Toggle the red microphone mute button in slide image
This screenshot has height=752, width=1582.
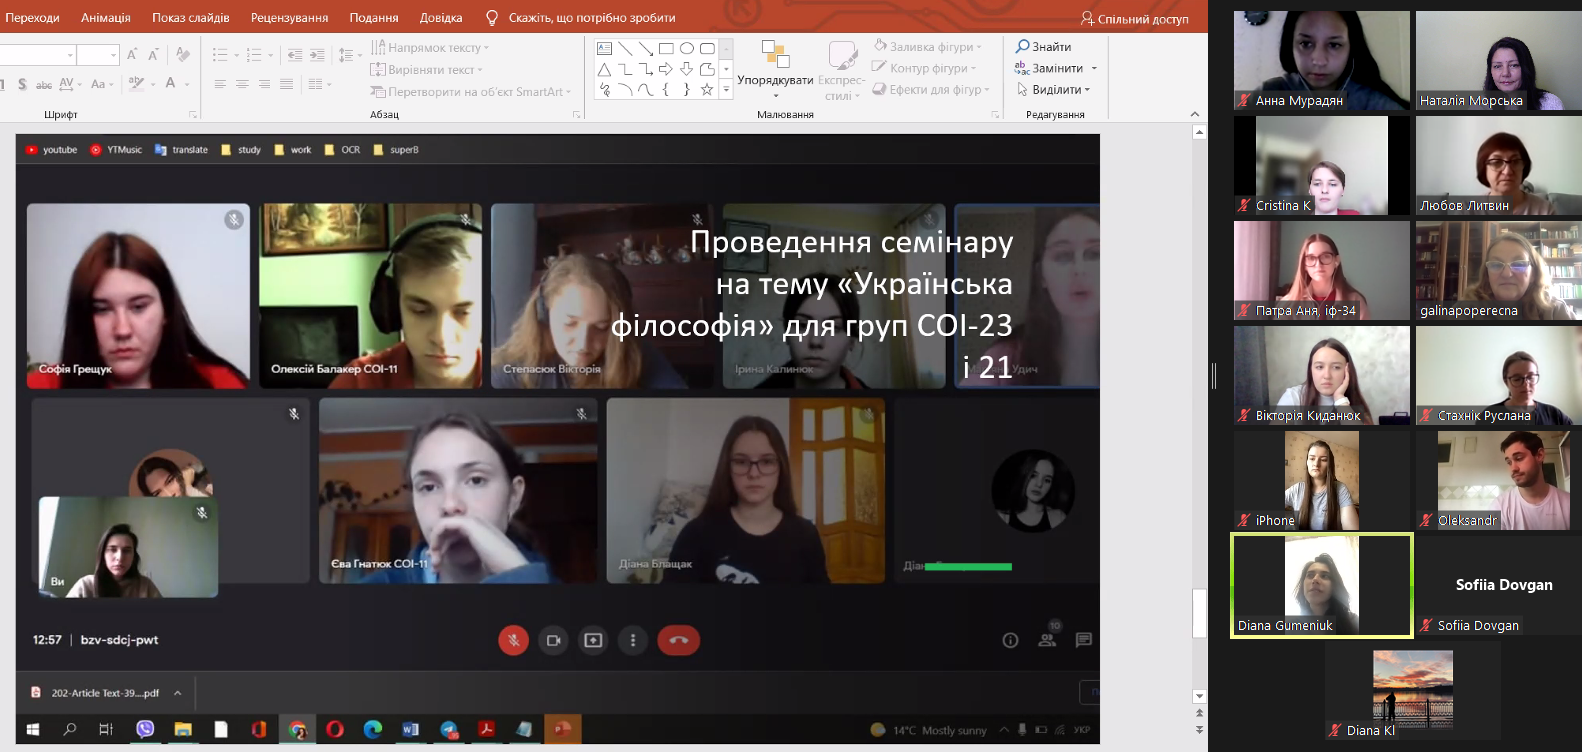pyautogui.click(x=514, y=640)
